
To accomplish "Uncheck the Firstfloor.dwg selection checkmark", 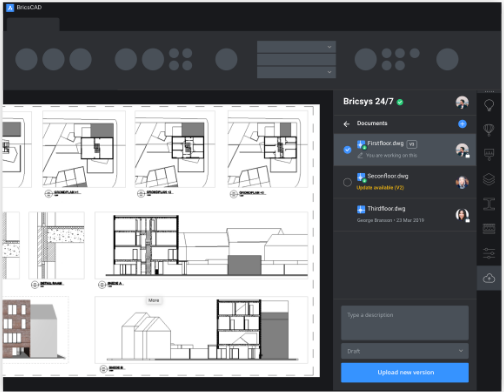I will [347, 150].
